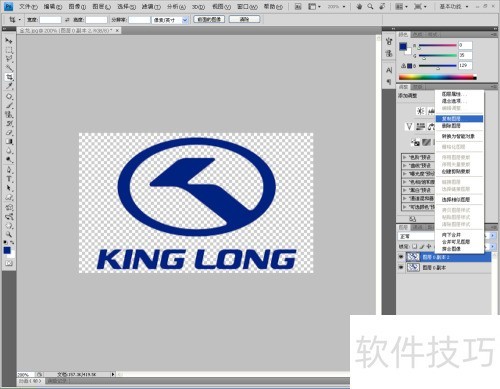Viewport: 500px width, 389px height.
Task: Toggle Quick Mask mode button
Action: (9, 263)
